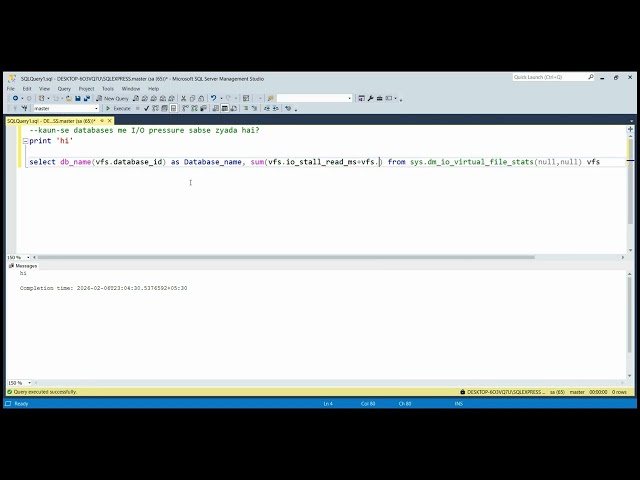The height and width of the screenshot is (480, 640).
Task: Click the editor horizontal scrollbar thumb
Action: tap(286, 258)
